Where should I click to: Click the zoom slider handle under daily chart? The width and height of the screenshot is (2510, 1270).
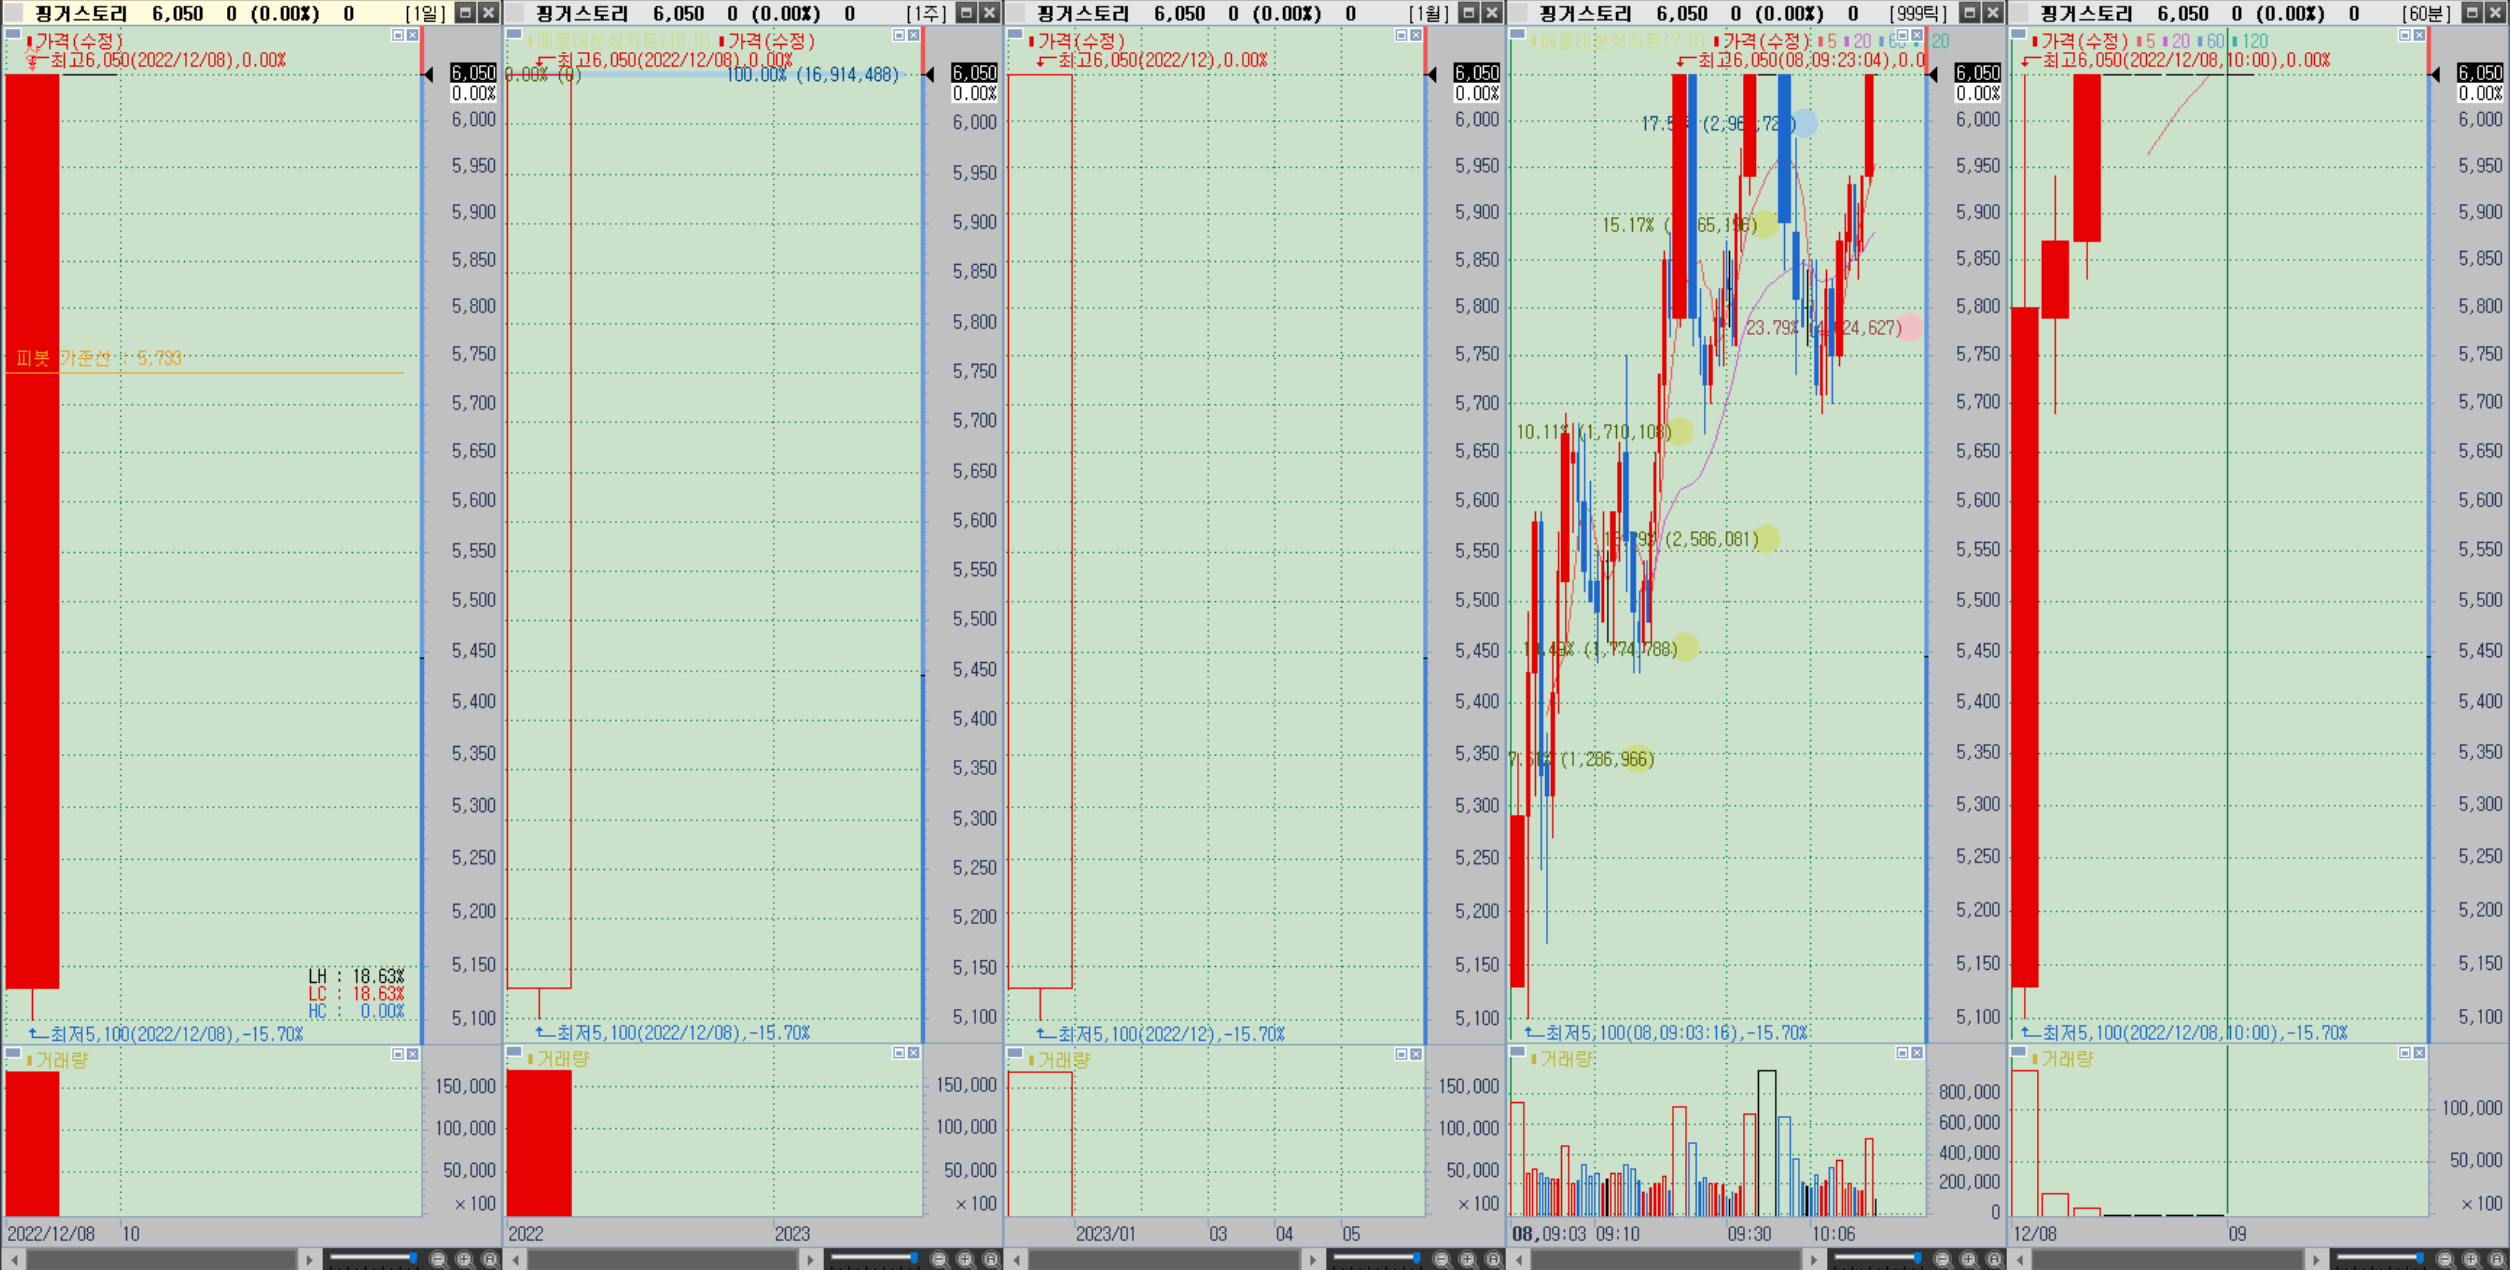tap(412, 1257)
